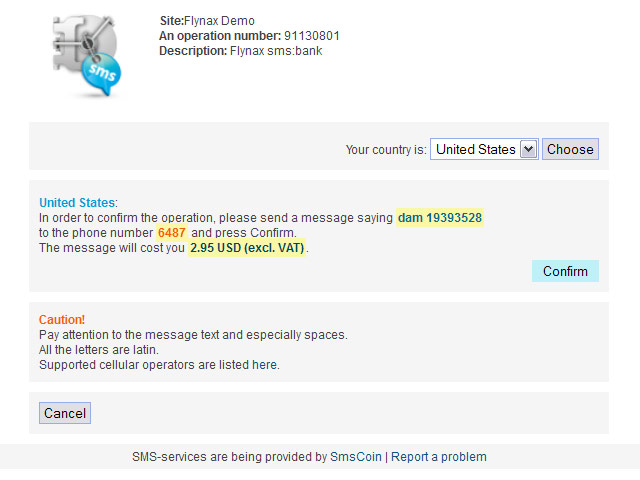Open the United States country dropdown
The height and width of the screenshot is (480, 640).
point(484,149)
